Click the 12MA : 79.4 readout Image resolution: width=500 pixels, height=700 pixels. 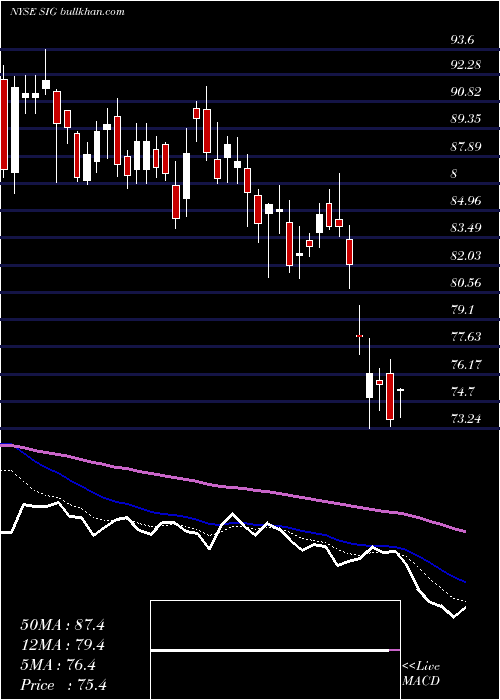62,645
